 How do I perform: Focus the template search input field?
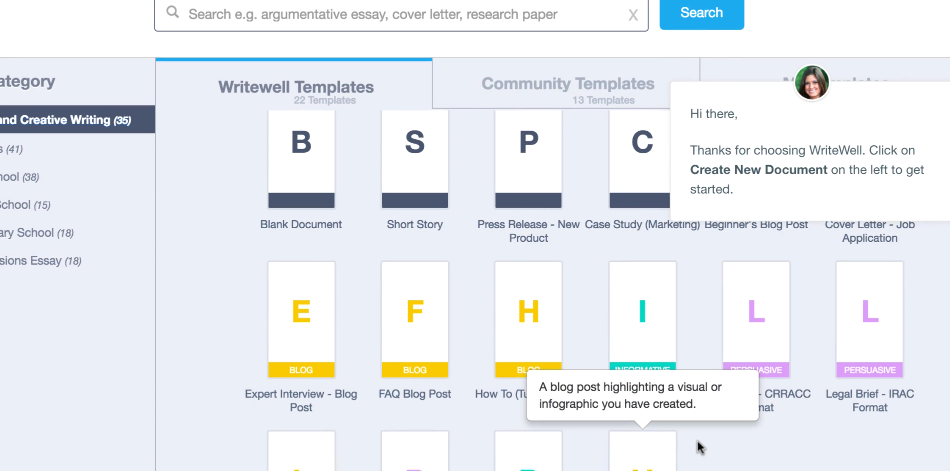click(x=401, y=15)
